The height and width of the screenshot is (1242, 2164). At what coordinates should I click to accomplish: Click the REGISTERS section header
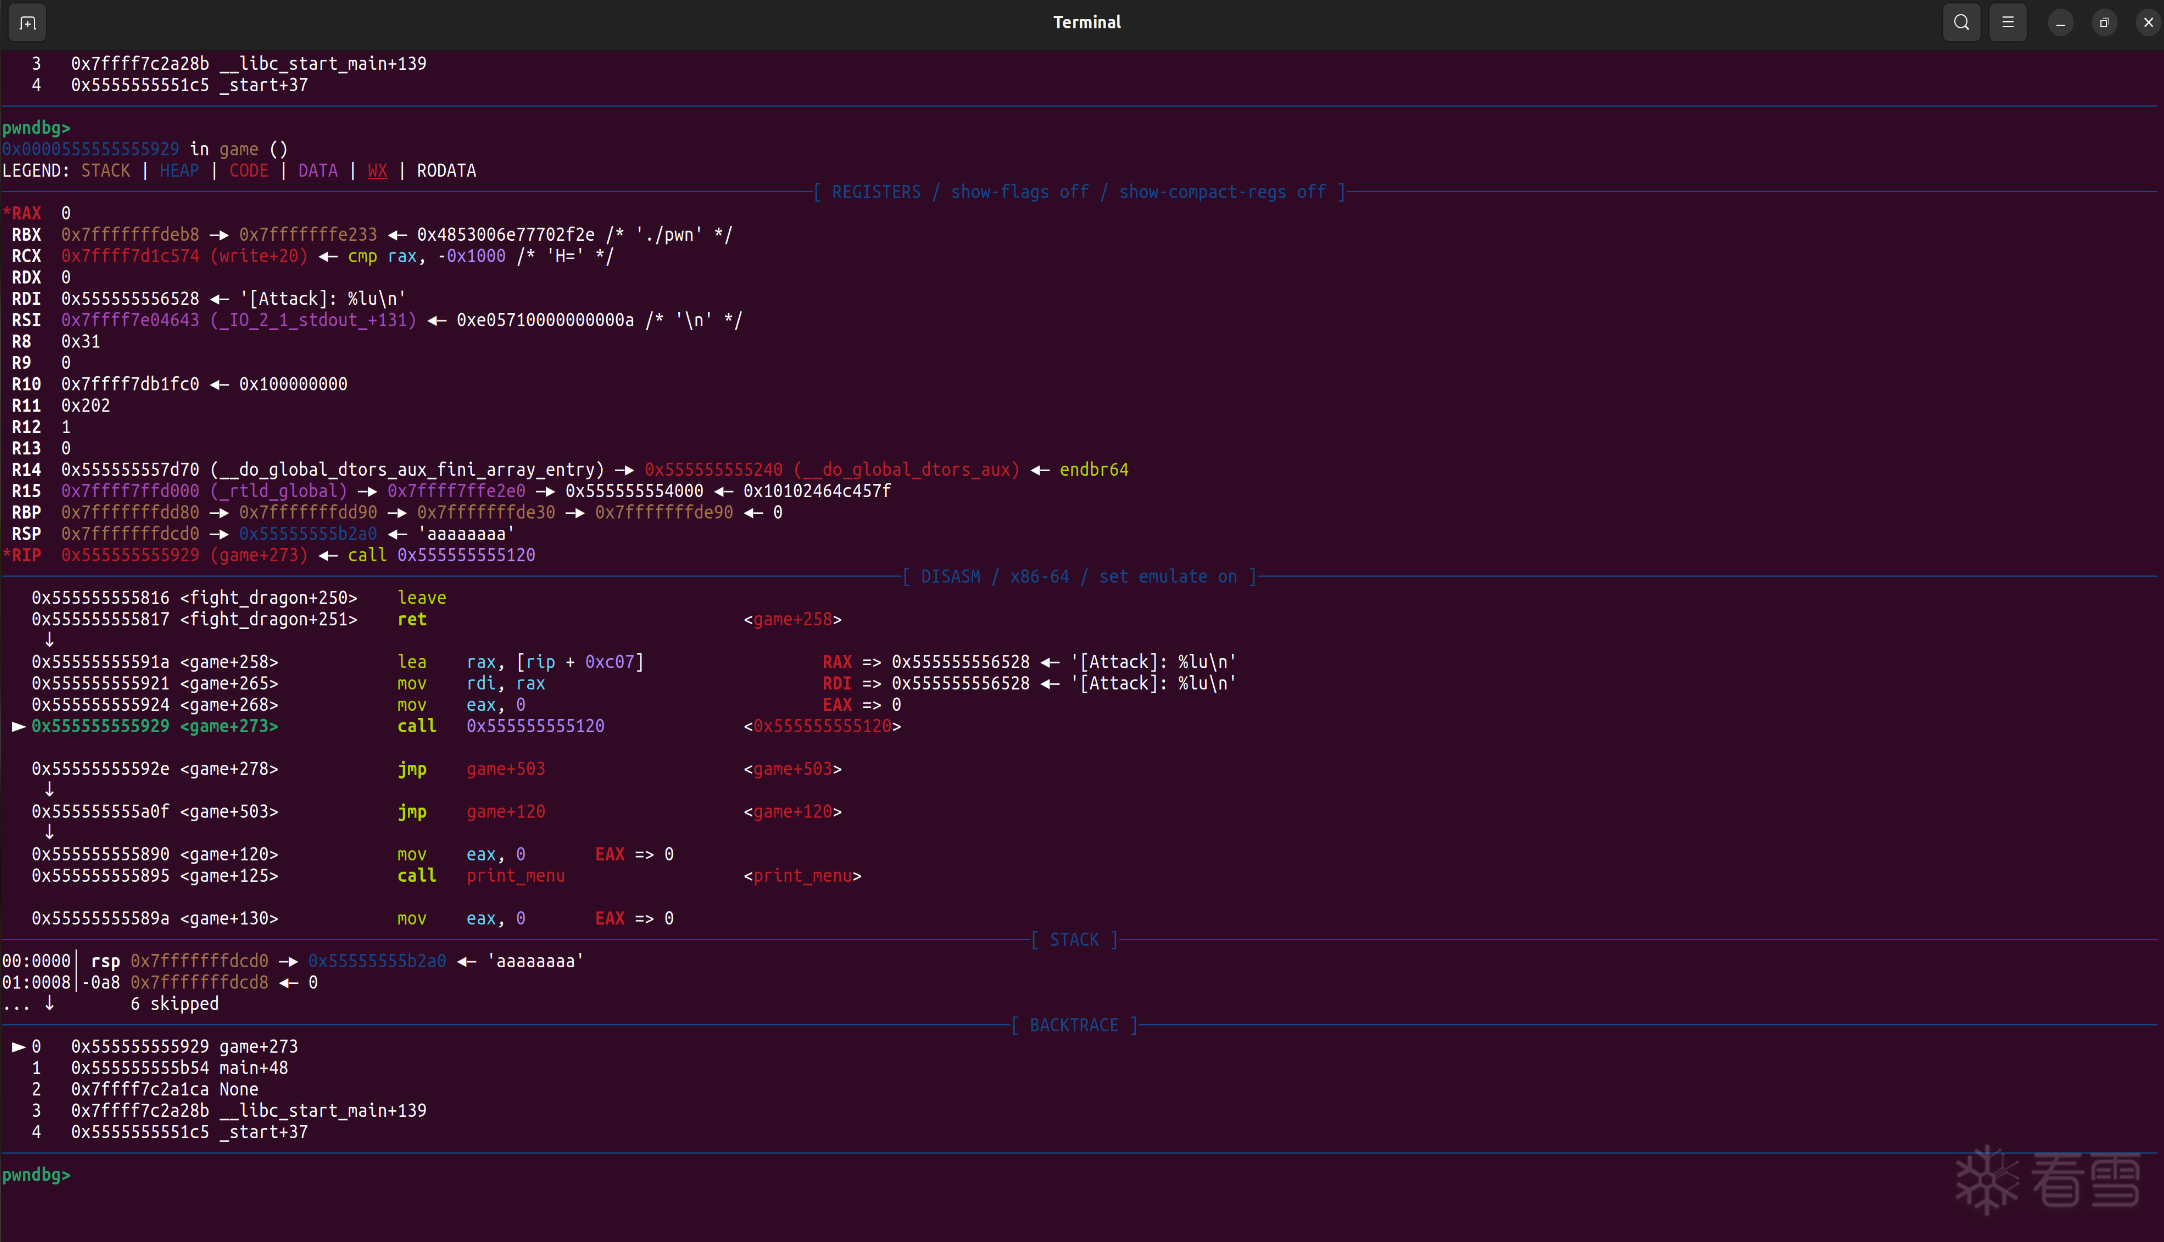(x=876, y=192)
